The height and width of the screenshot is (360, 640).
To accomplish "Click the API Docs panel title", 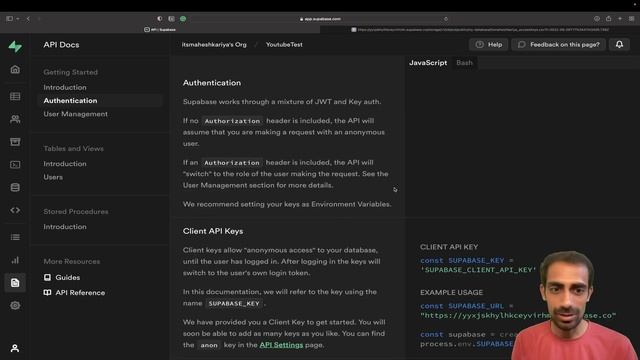I will click(x=61, y=45).
